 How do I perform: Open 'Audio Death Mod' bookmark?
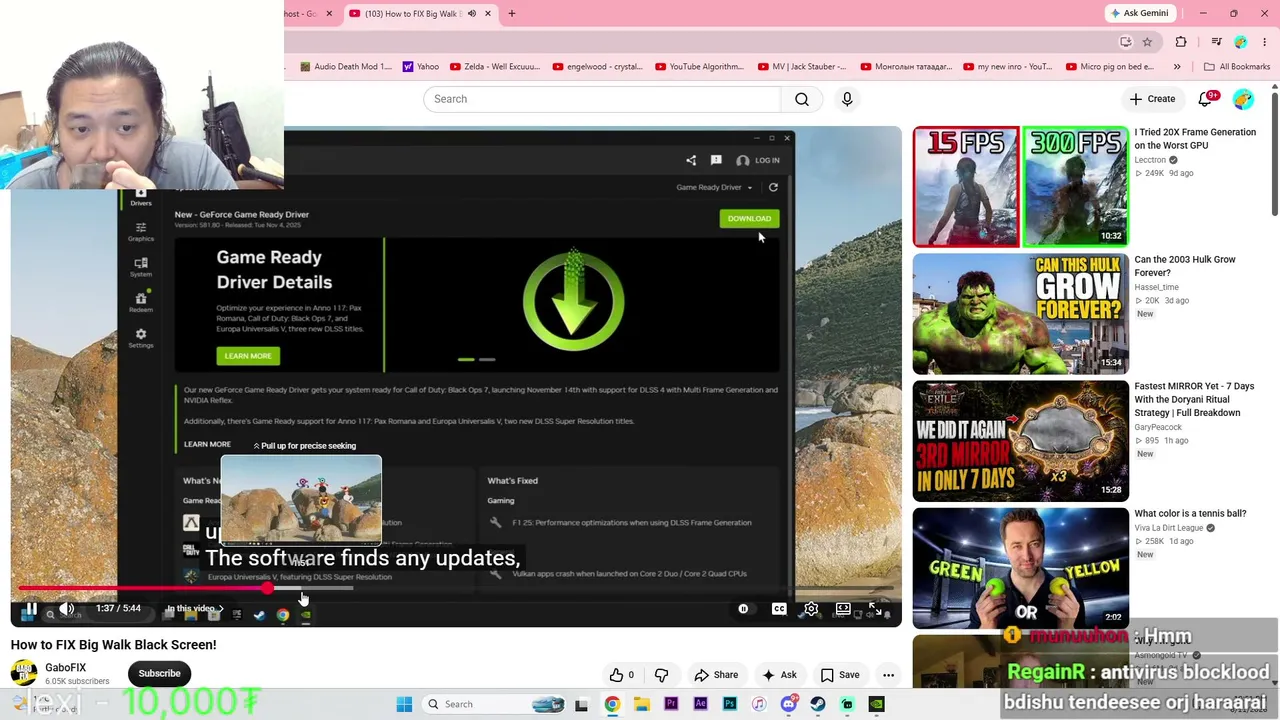coord(346,67)
